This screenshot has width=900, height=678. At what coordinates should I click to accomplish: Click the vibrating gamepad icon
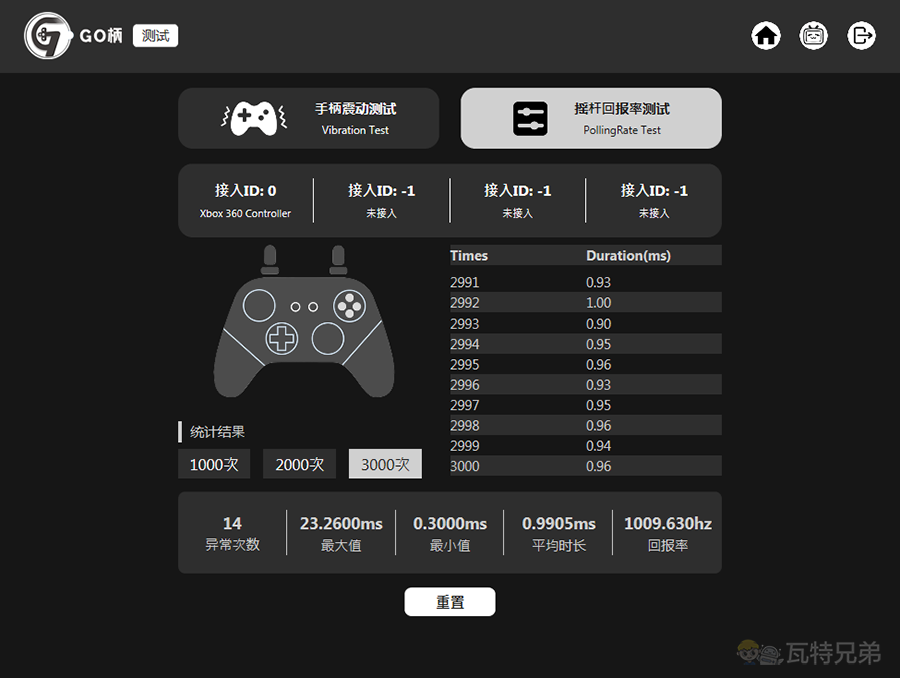254,118
